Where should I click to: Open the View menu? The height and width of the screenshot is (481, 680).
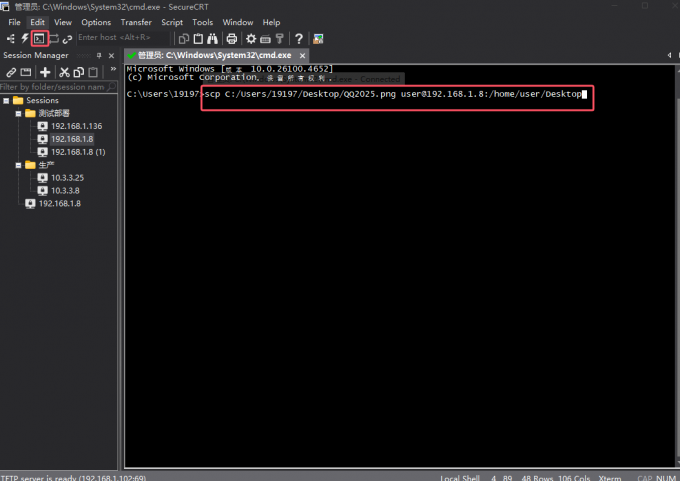pyautogui.click(x=63, y=22)
